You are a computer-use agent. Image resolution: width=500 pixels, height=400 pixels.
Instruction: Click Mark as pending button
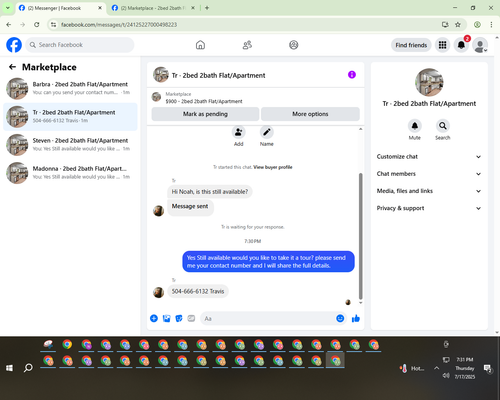pyautogui.click(x=205, y=114)
